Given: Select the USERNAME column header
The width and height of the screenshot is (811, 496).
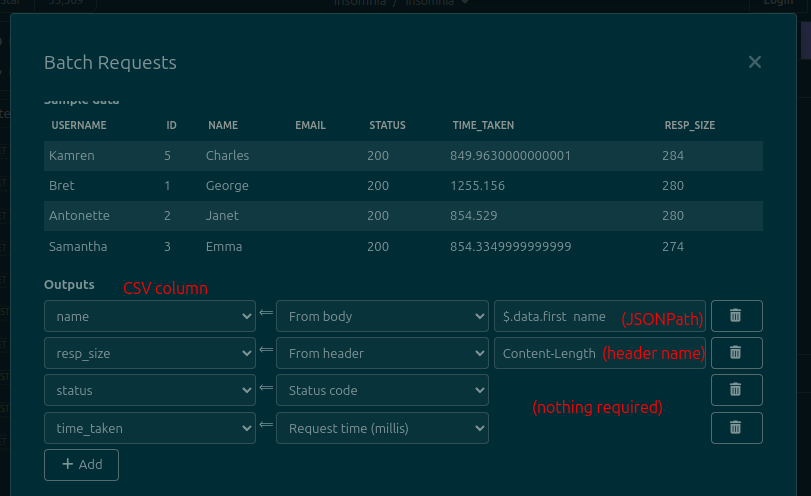Looking at the screenshot, I should point(79,125).
